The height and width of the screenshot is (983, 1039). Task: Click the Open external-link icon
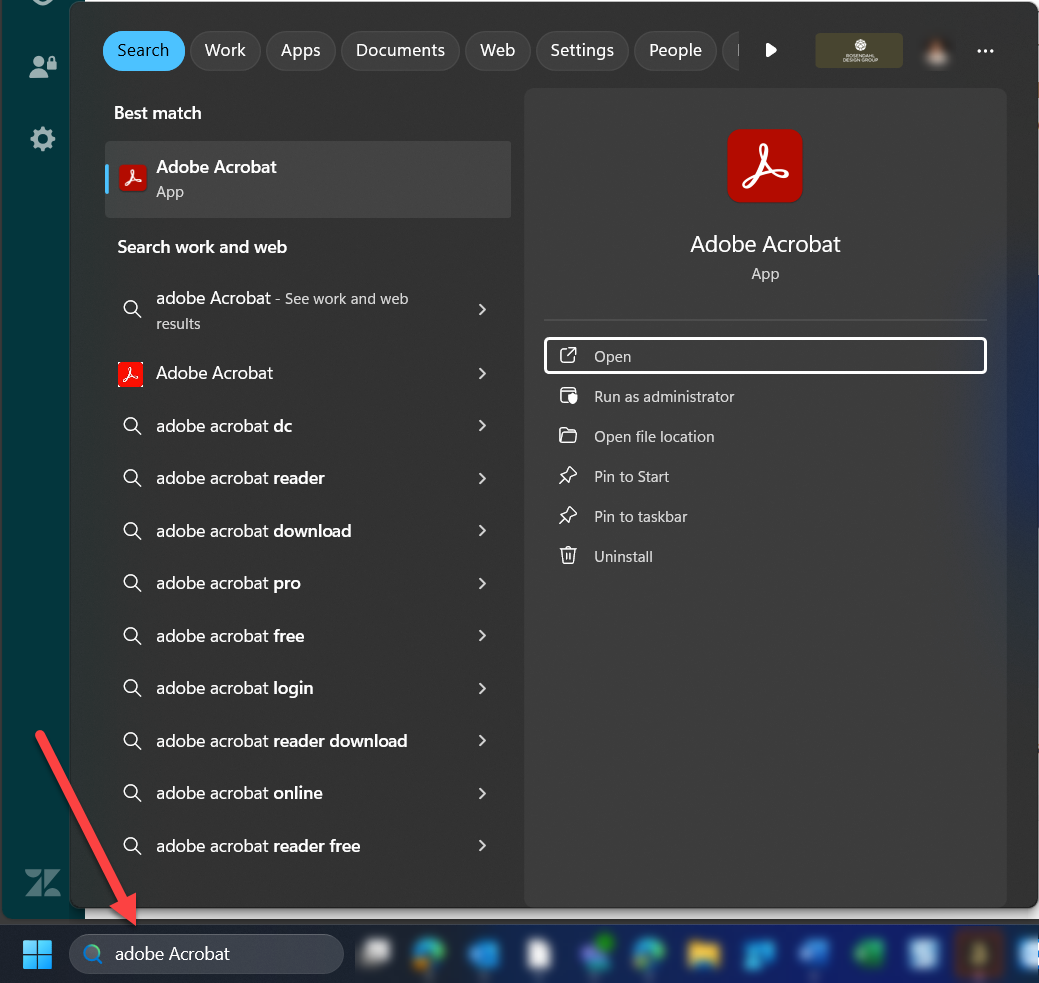pos(568,355)
